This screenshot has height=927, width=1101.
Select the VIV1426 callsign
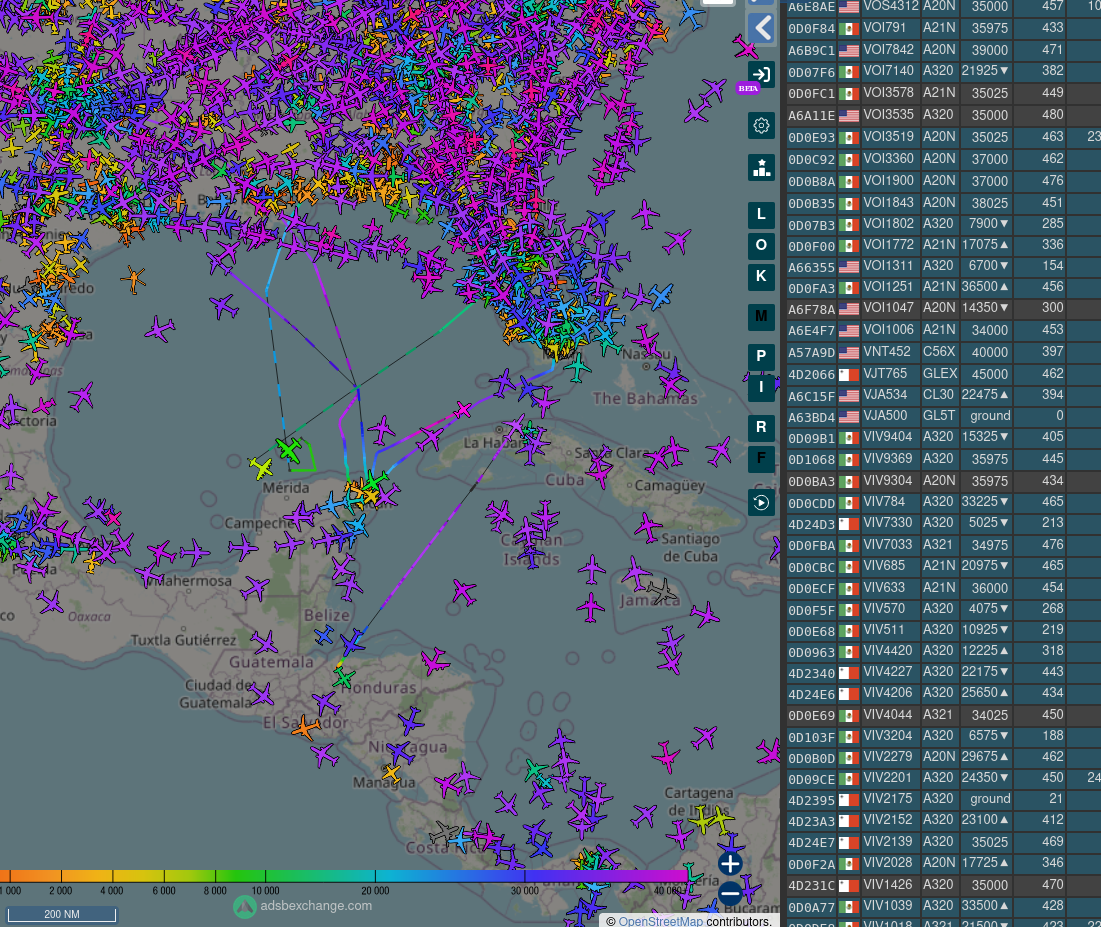888,885
